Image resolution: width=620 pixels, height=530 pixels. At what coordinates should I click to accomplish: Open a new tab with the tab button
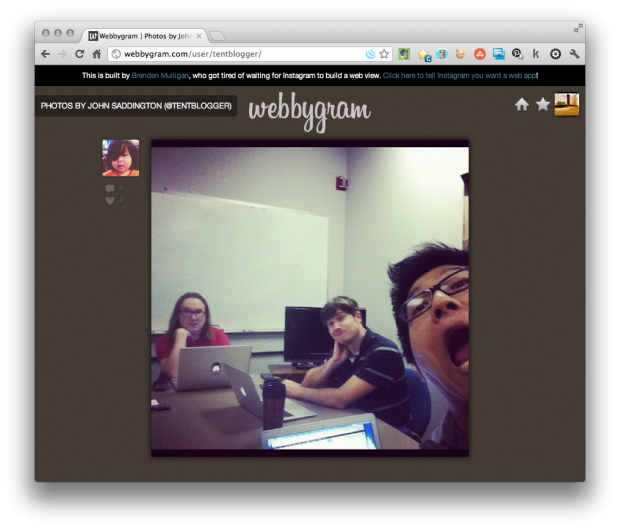tap(217, 36)
